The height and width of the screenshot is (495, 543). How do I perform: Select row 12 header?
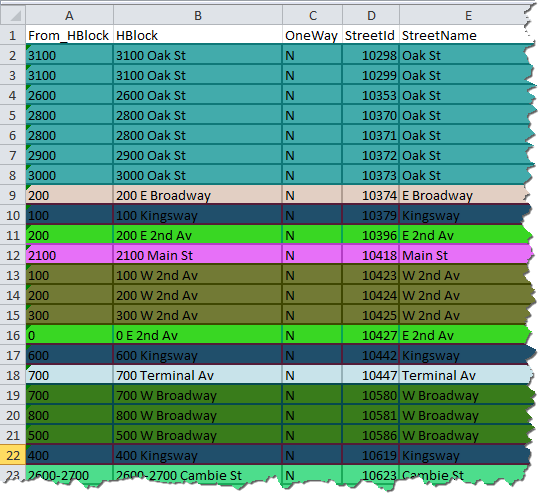[13, 255]
